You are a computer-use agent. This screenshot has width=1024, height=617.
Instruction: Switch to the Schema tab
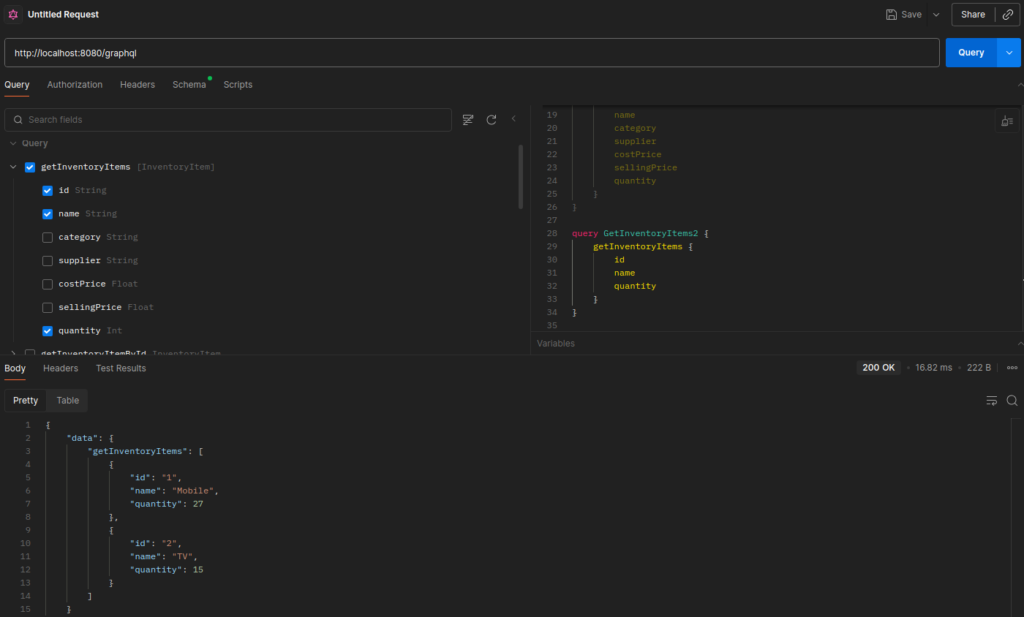(189, 84)
